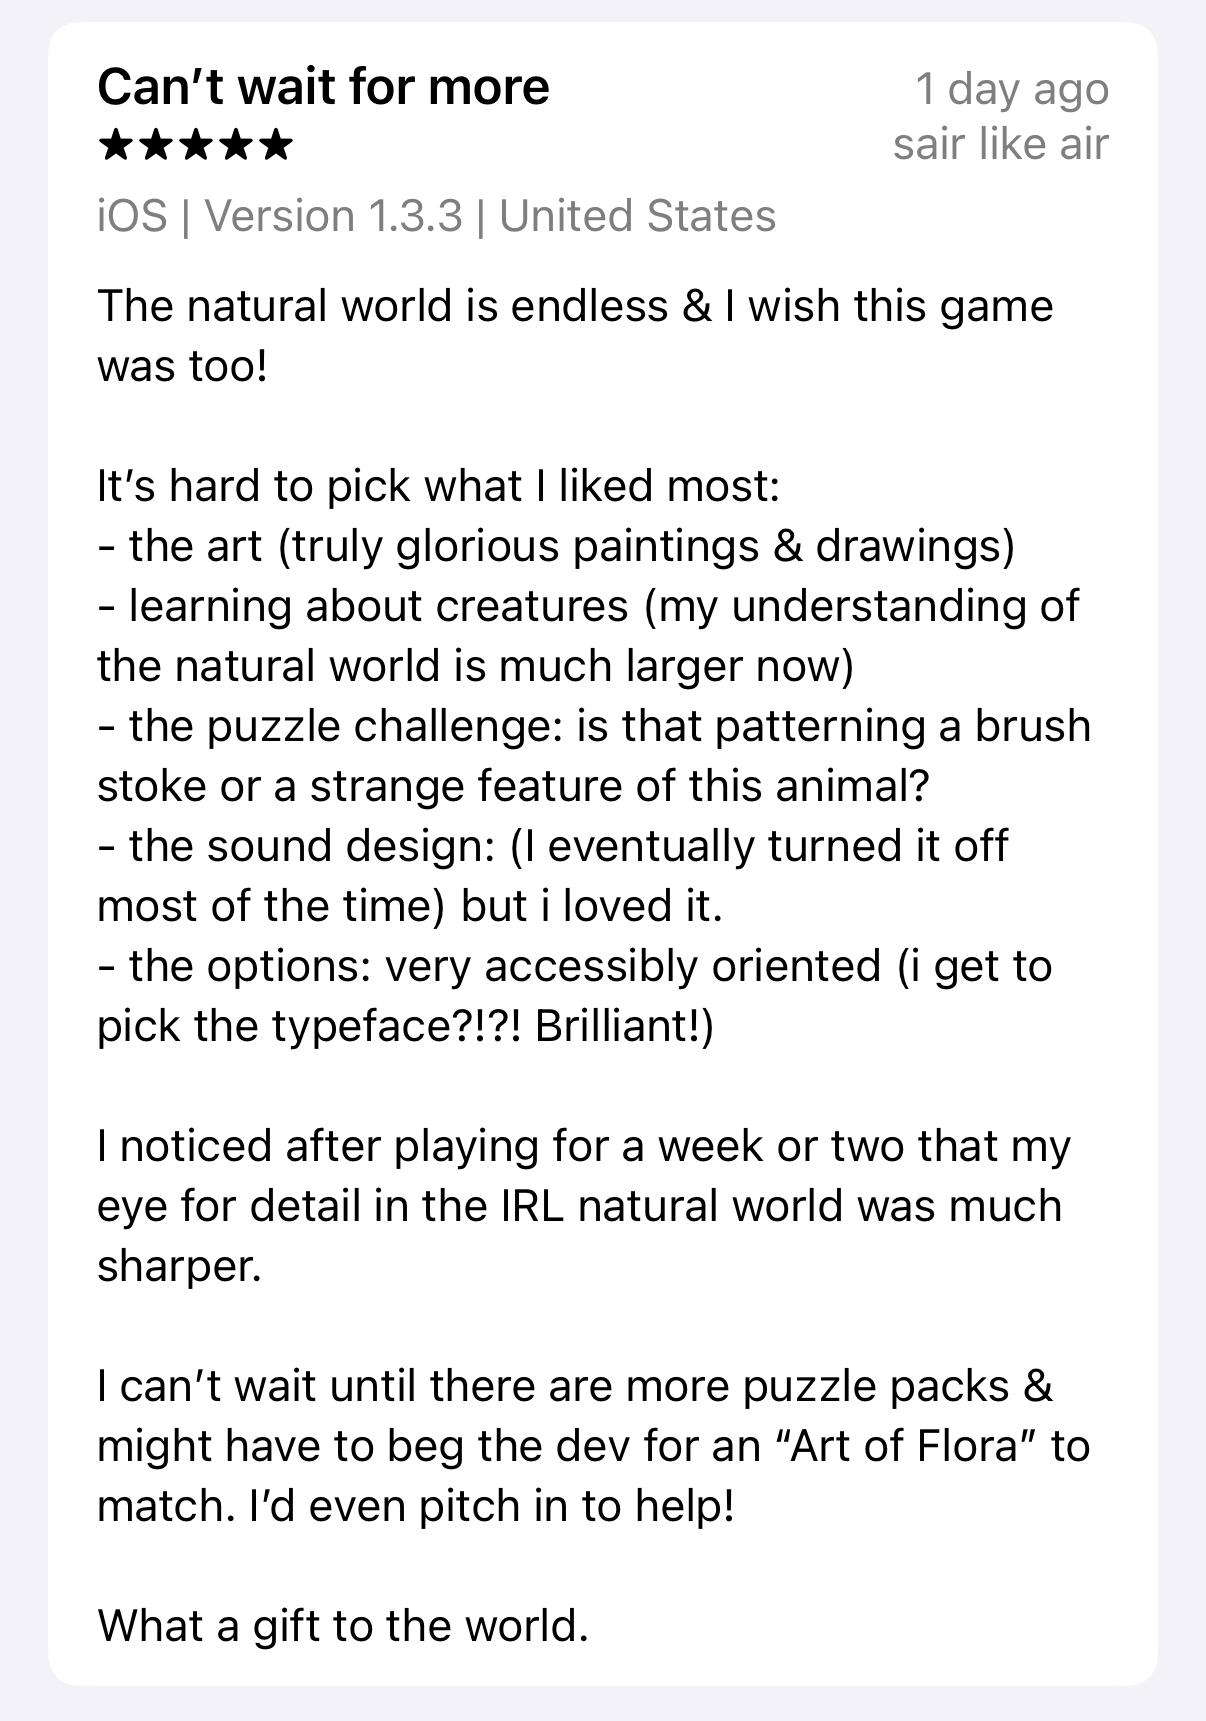
Task: Click the line 'It's hard to pick what I liked most'
Action: [x=438, y=486]
